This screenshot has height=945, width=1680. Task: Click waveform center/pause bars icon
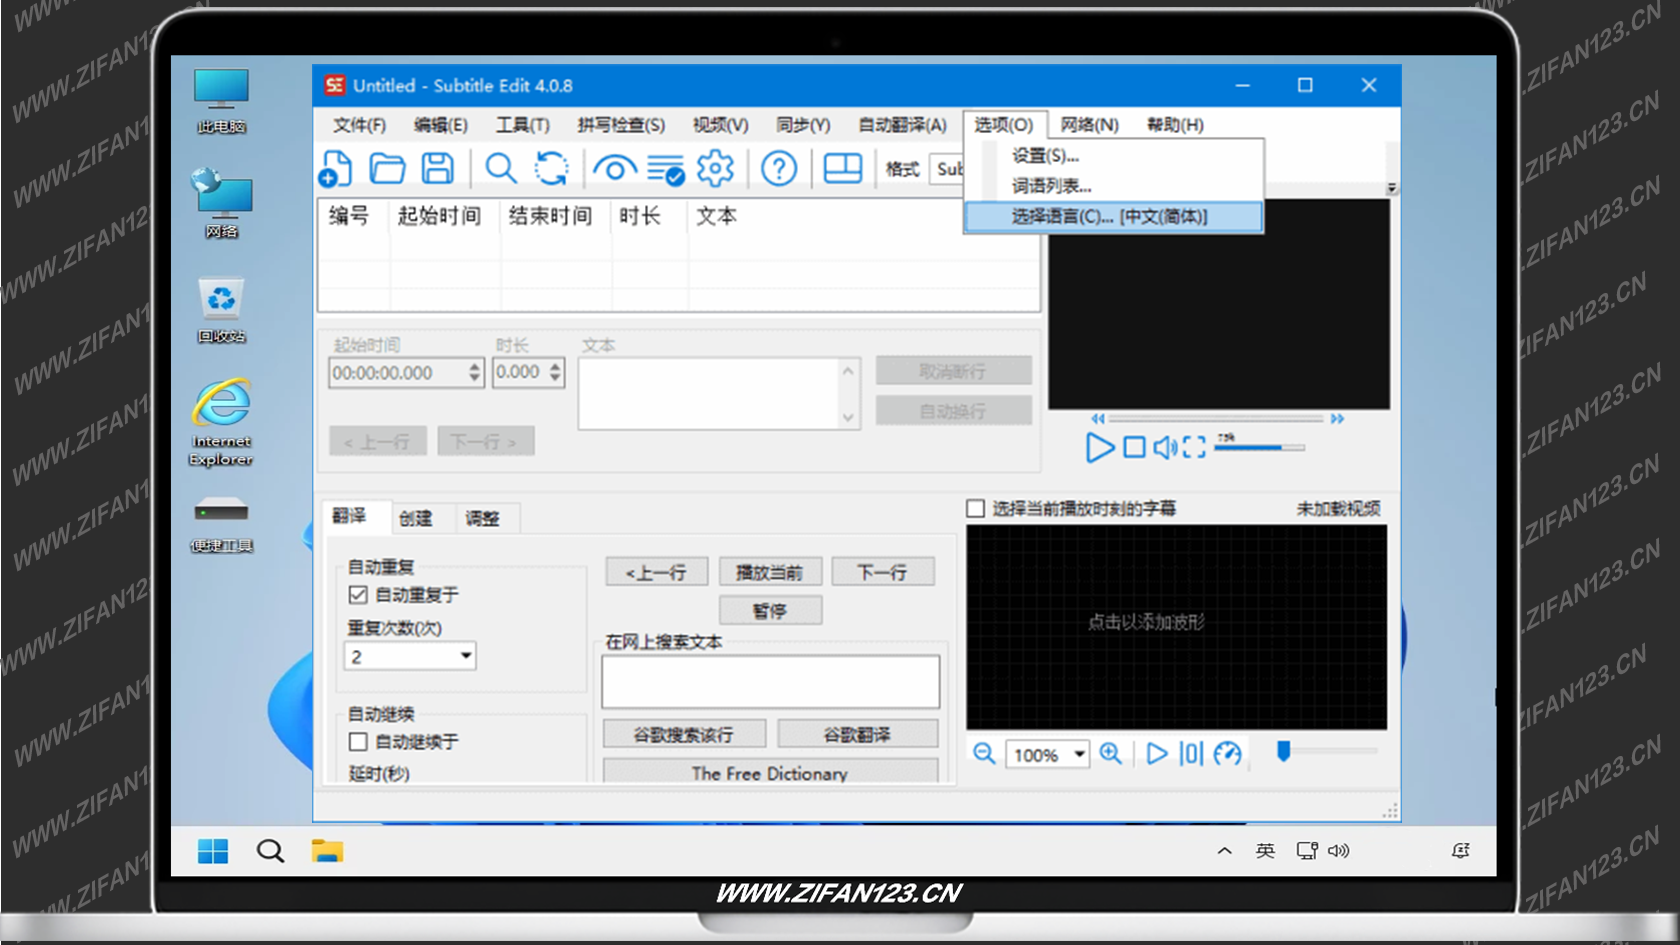point(1191,753)
